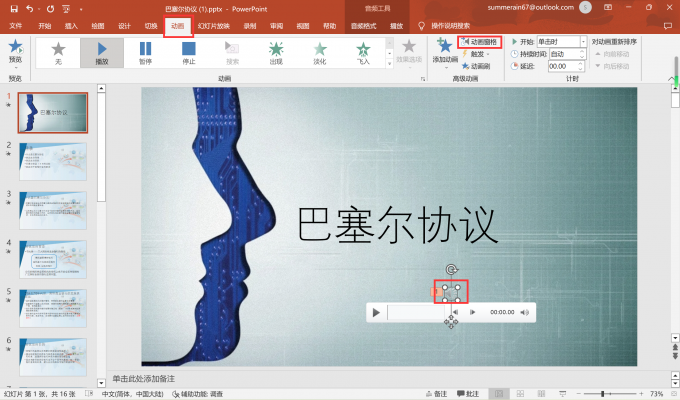Toggle the 批注 (Comments) status bar button

click(x=468, y=393)
